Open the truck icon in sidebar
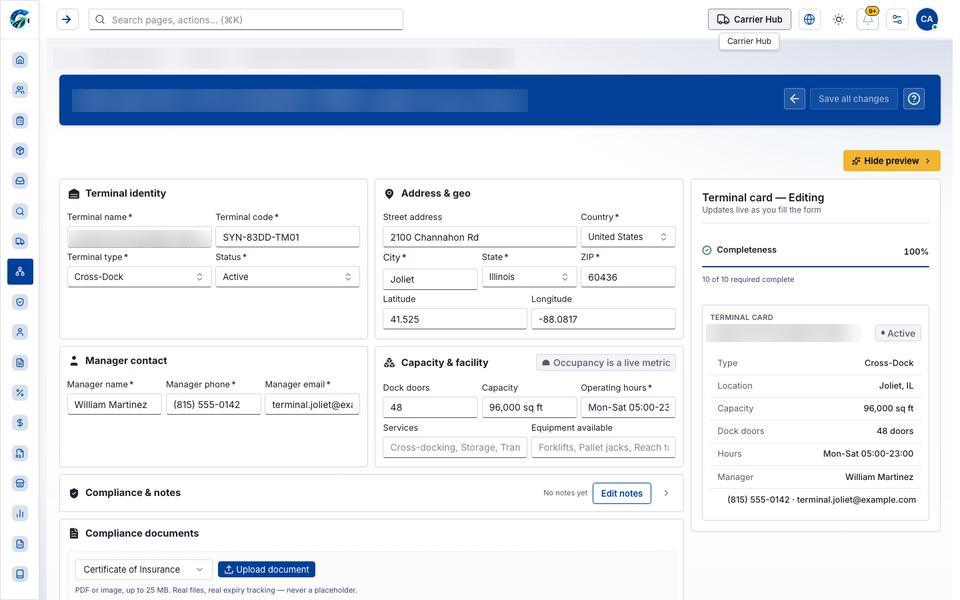This screenshot has height=600, width=960. pyautogui.click(x=20, y=241)
